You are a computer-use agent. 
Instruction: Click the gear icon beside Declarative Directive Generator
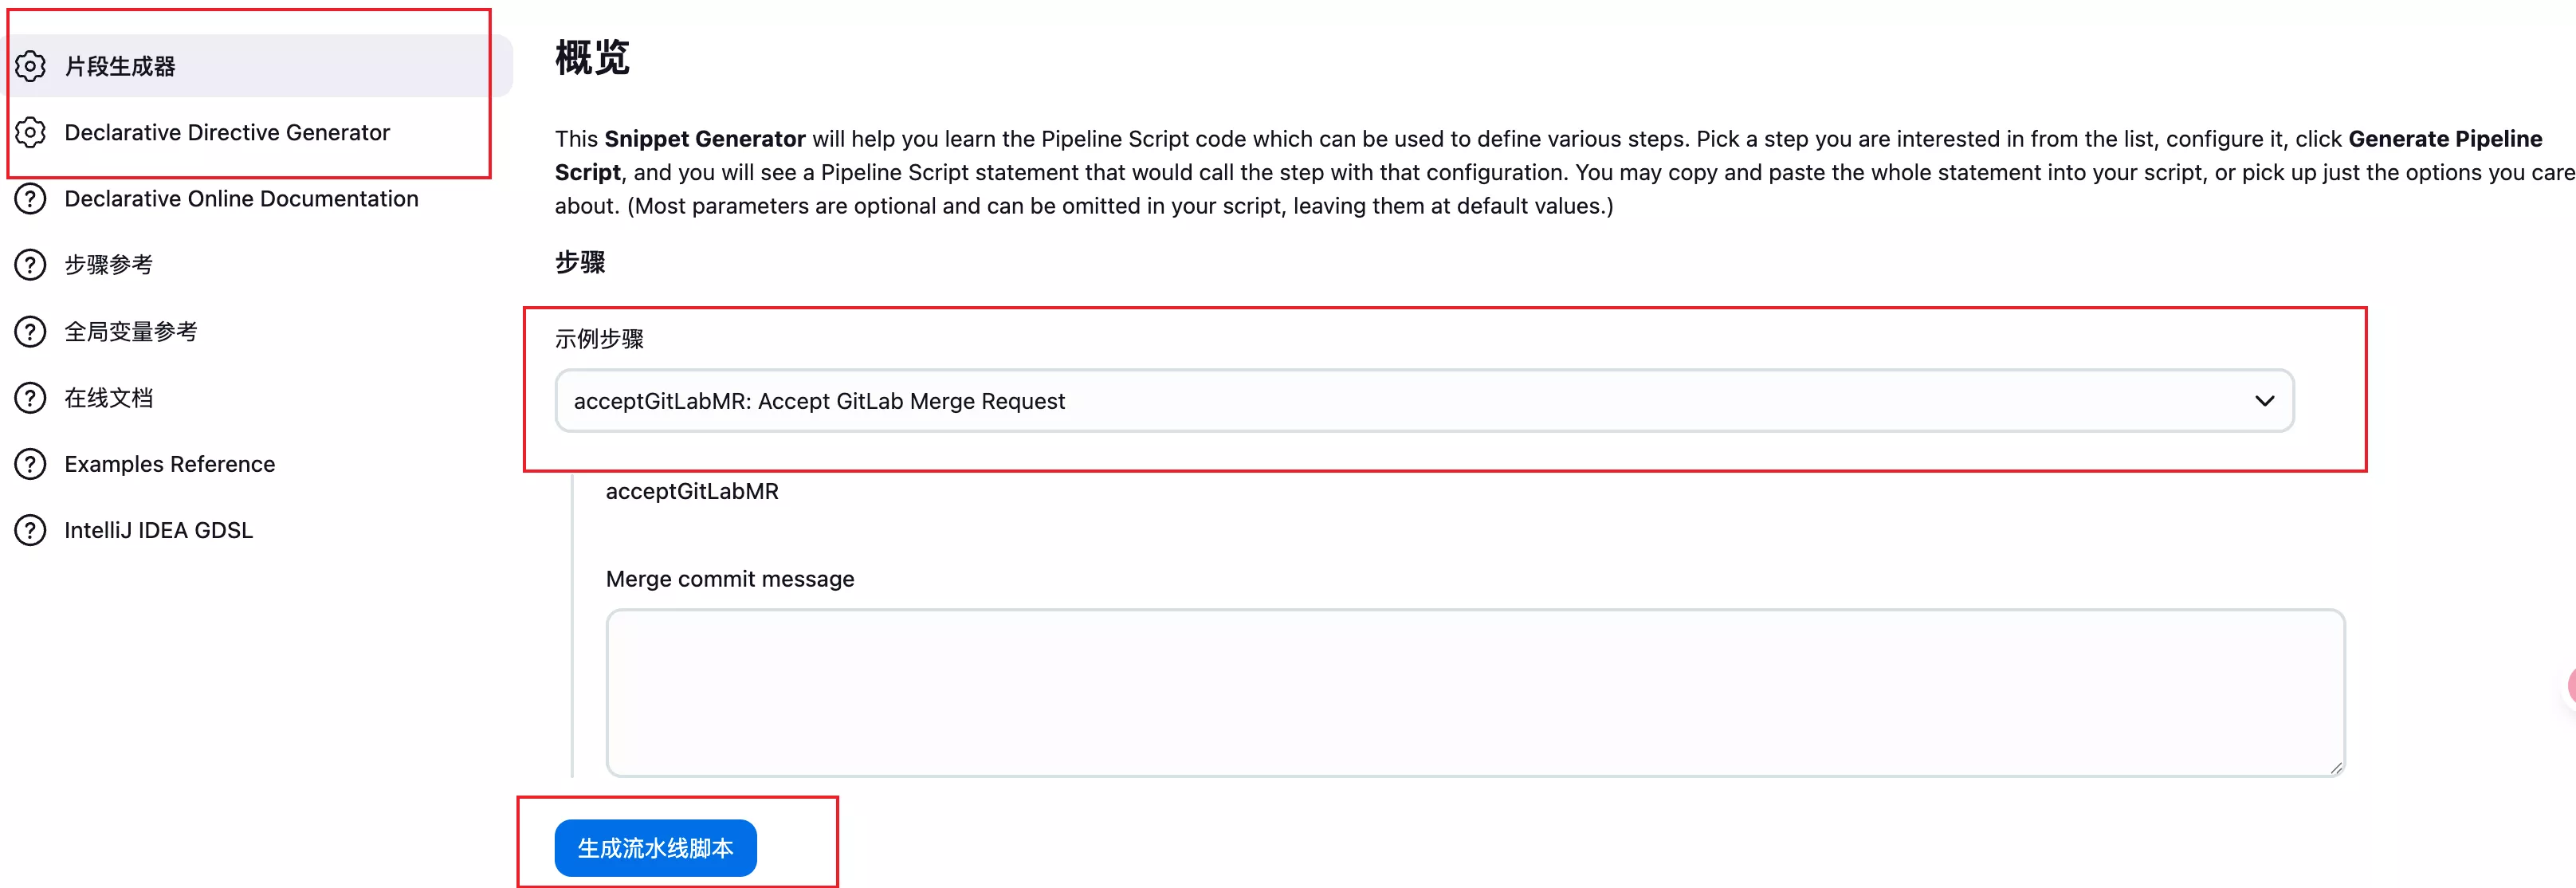31,132
